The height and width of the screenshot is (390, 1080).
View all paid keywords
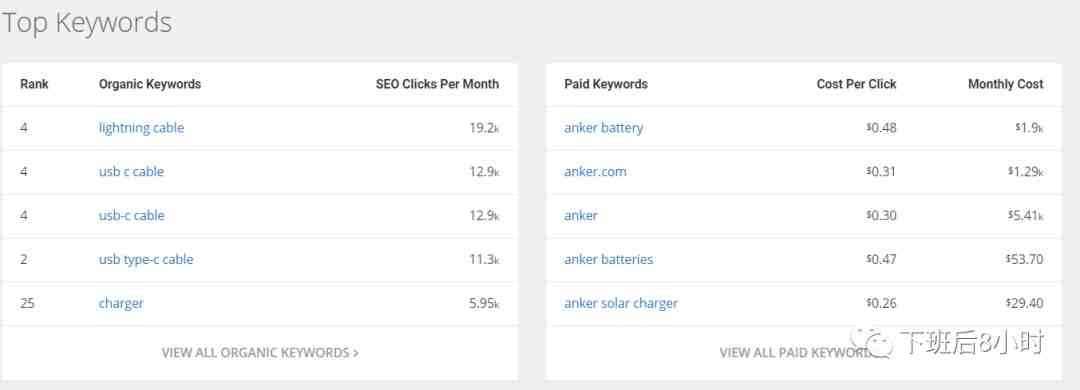pyautogui.click(x=796, y=353)
